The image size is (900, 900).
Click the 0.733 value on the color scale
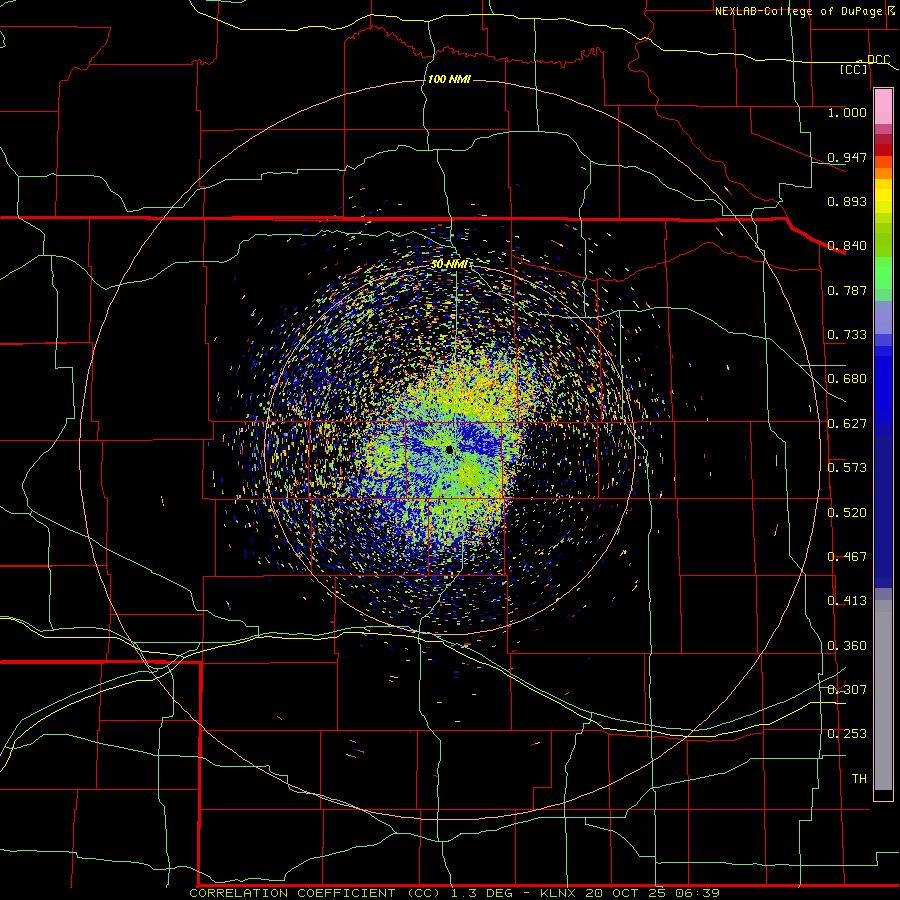[x=847, y=335]
